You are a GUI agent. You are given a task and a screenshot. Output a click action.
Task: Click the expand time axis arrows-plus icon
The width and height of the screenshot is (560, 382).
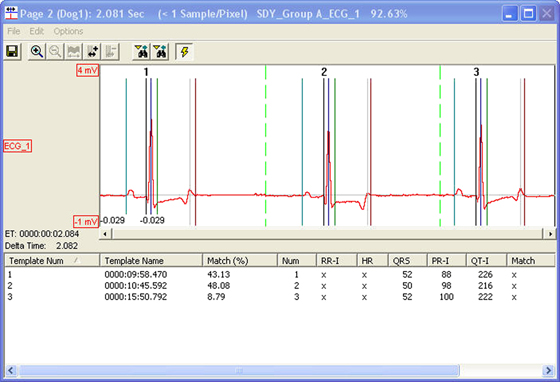pyautogui.click(x=92, y=52)
